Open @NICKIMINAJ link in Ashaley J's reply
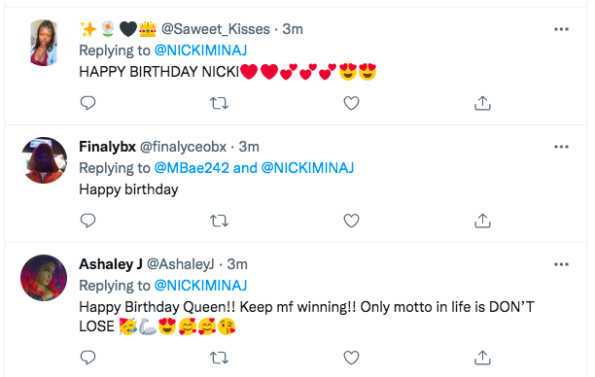595x377 pixels. tap(201, 285)
